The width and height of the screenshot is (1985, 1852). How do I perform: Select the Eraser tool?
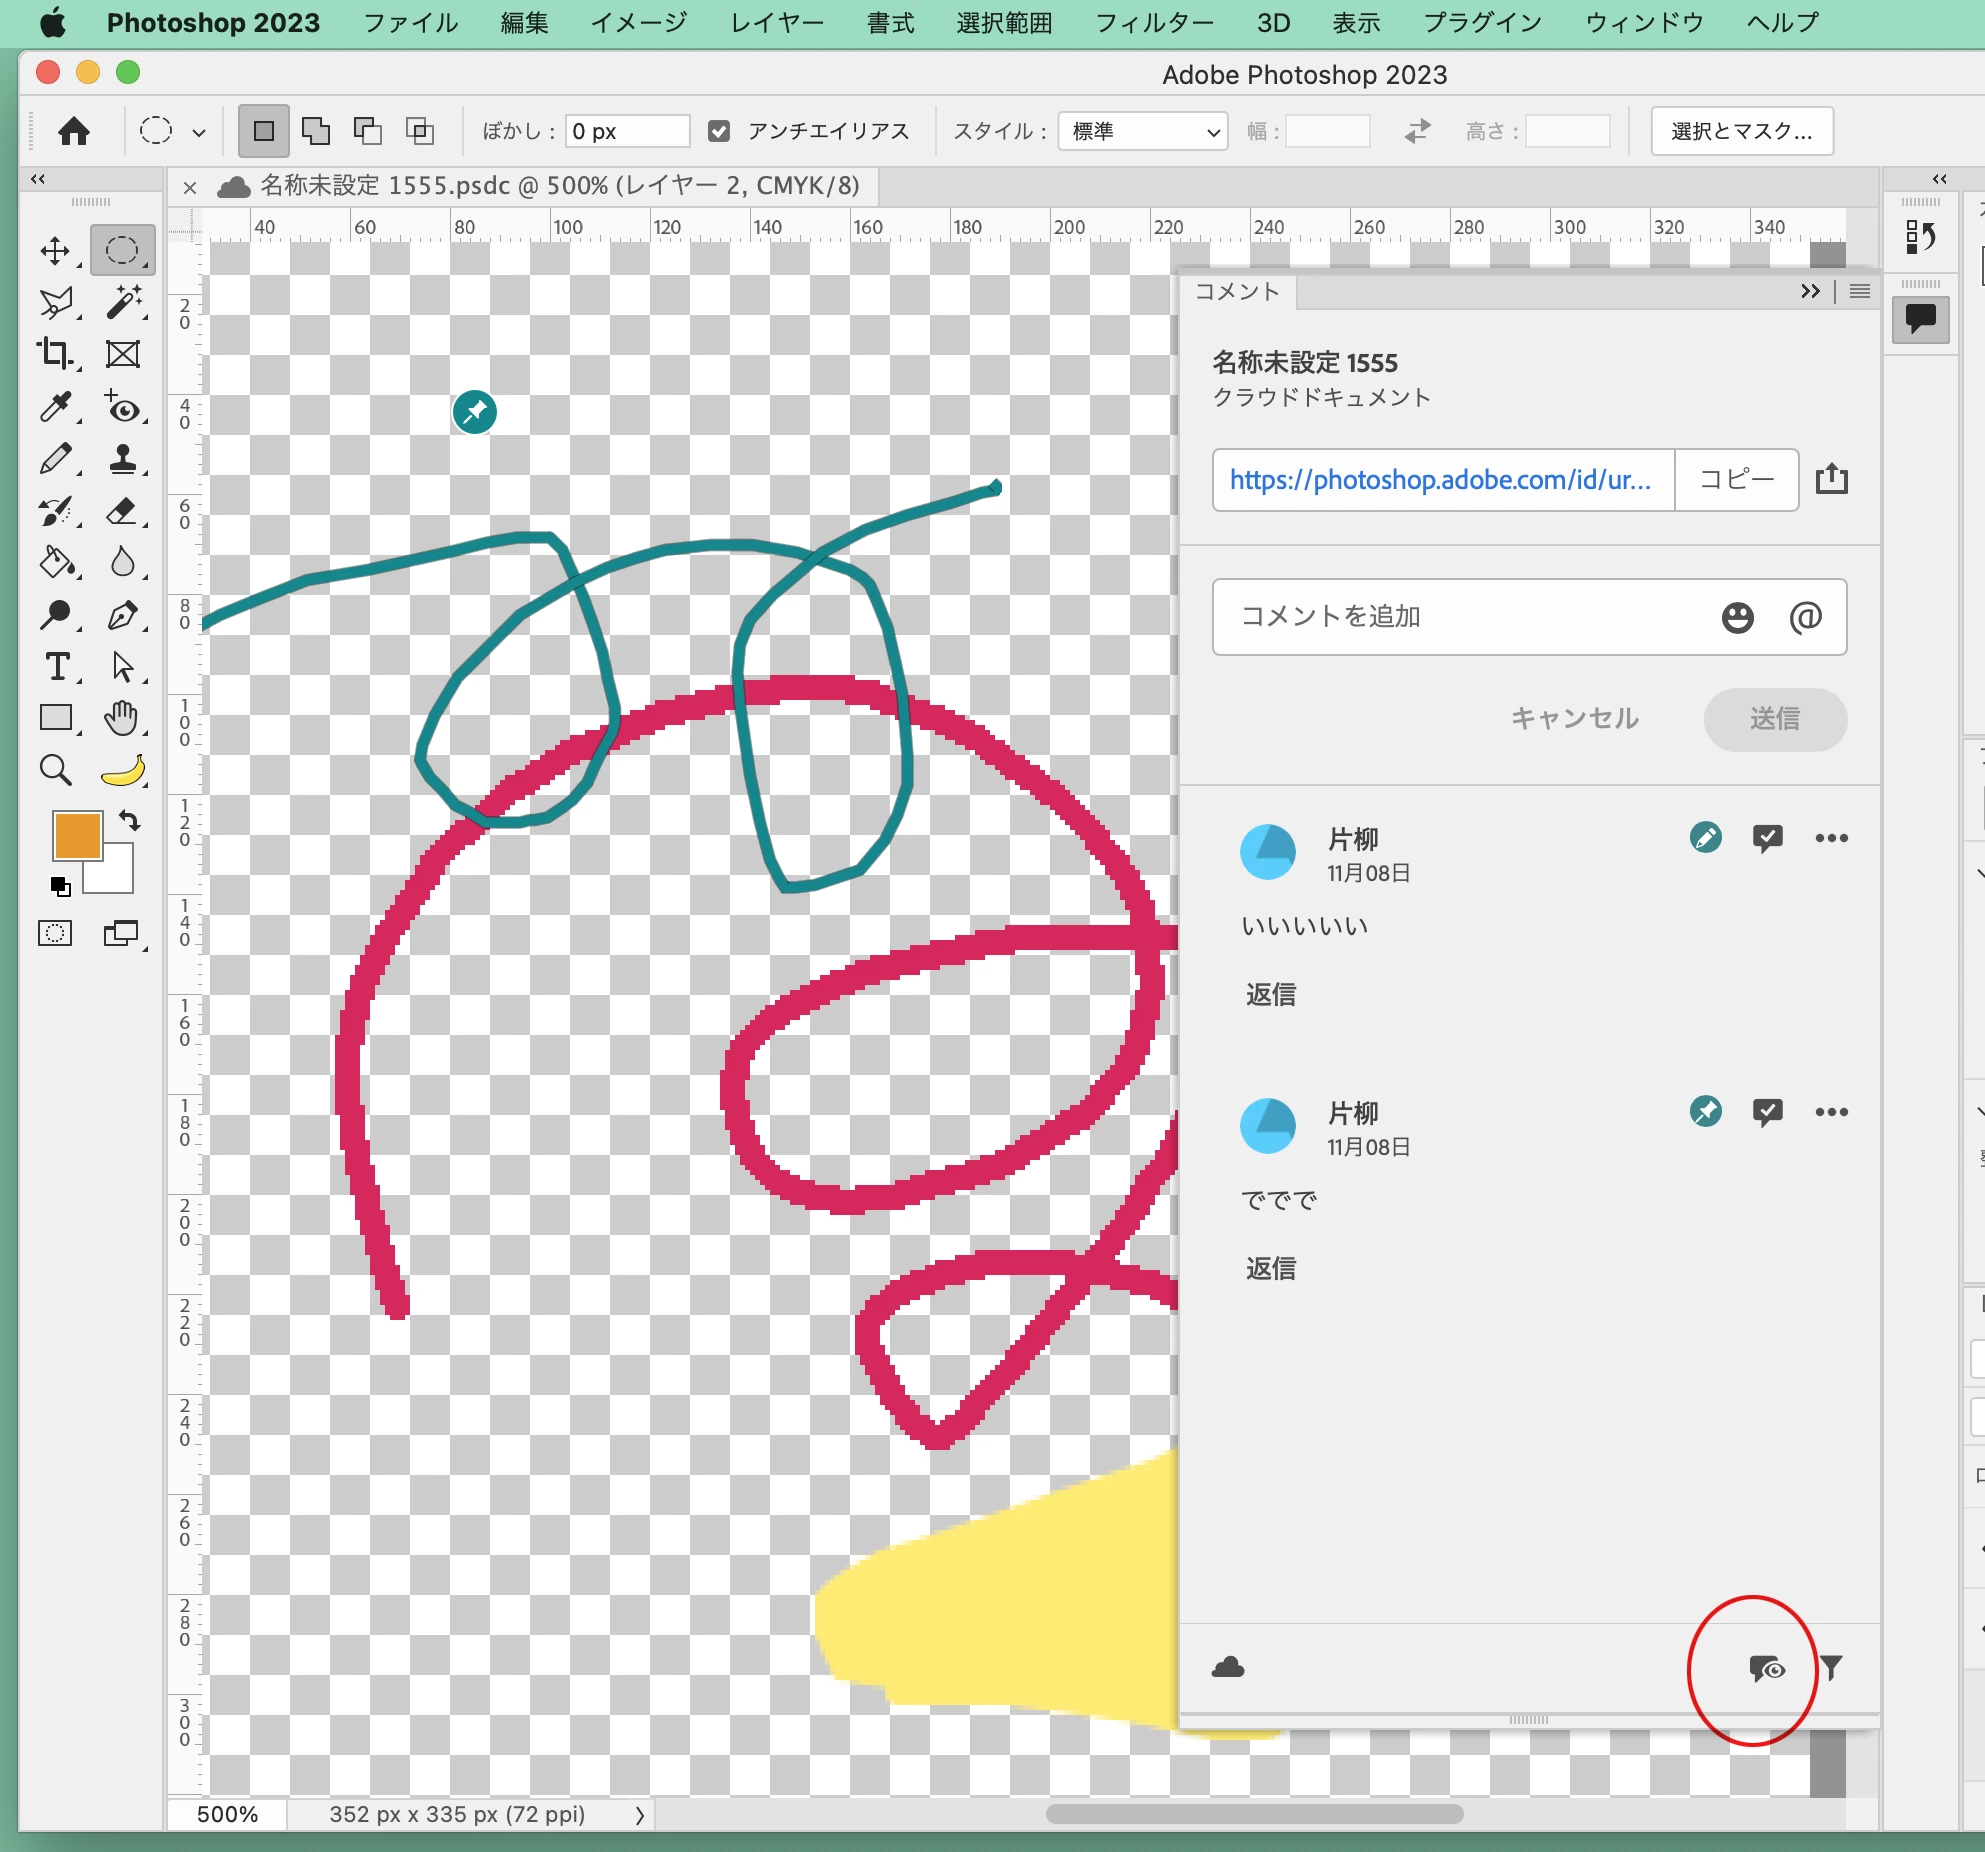point(123,511)
